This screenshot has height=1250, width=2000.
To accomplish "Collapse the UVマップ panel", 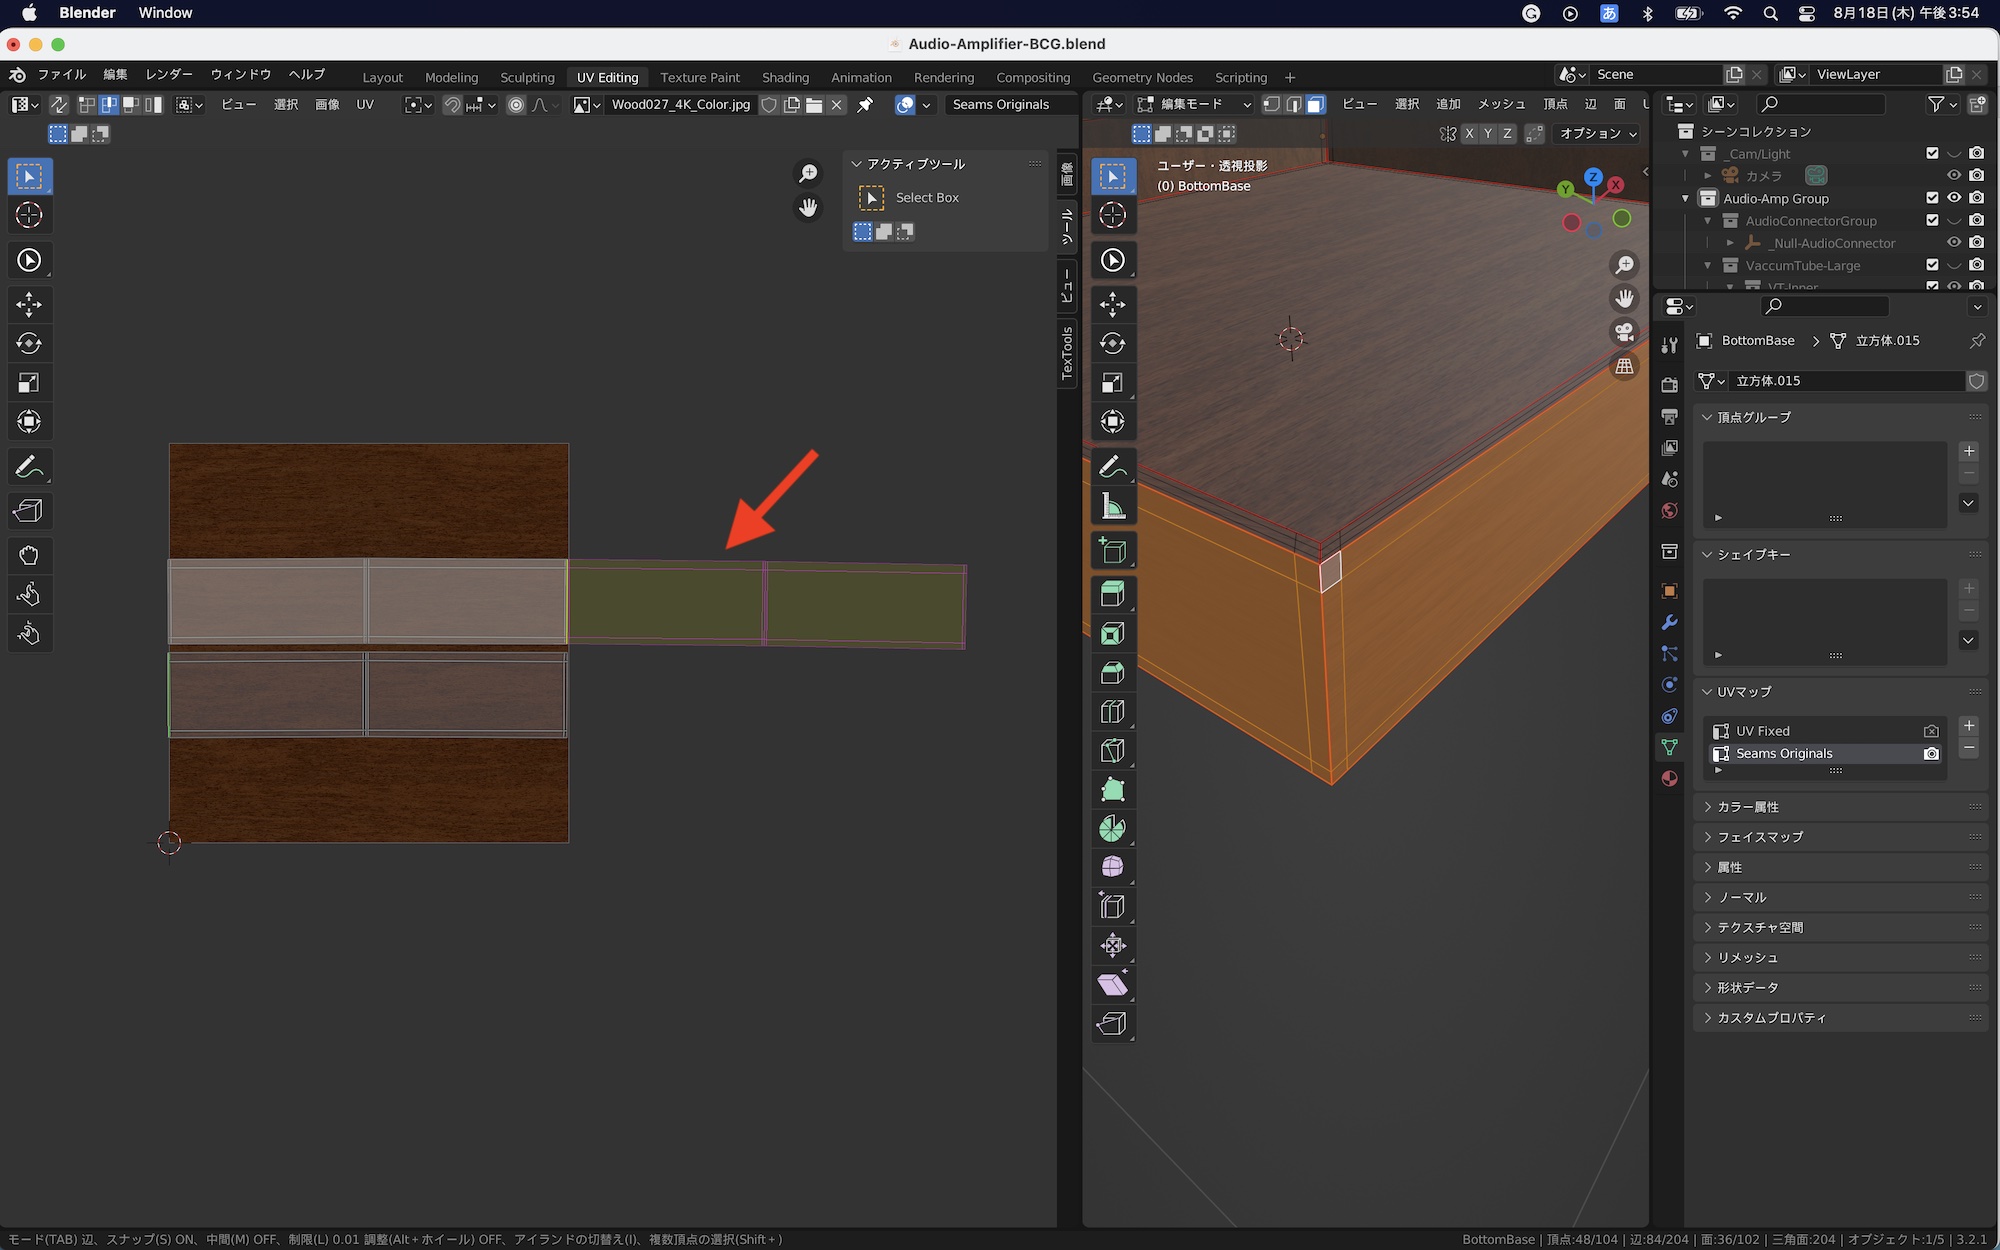I will (1743, 692).
